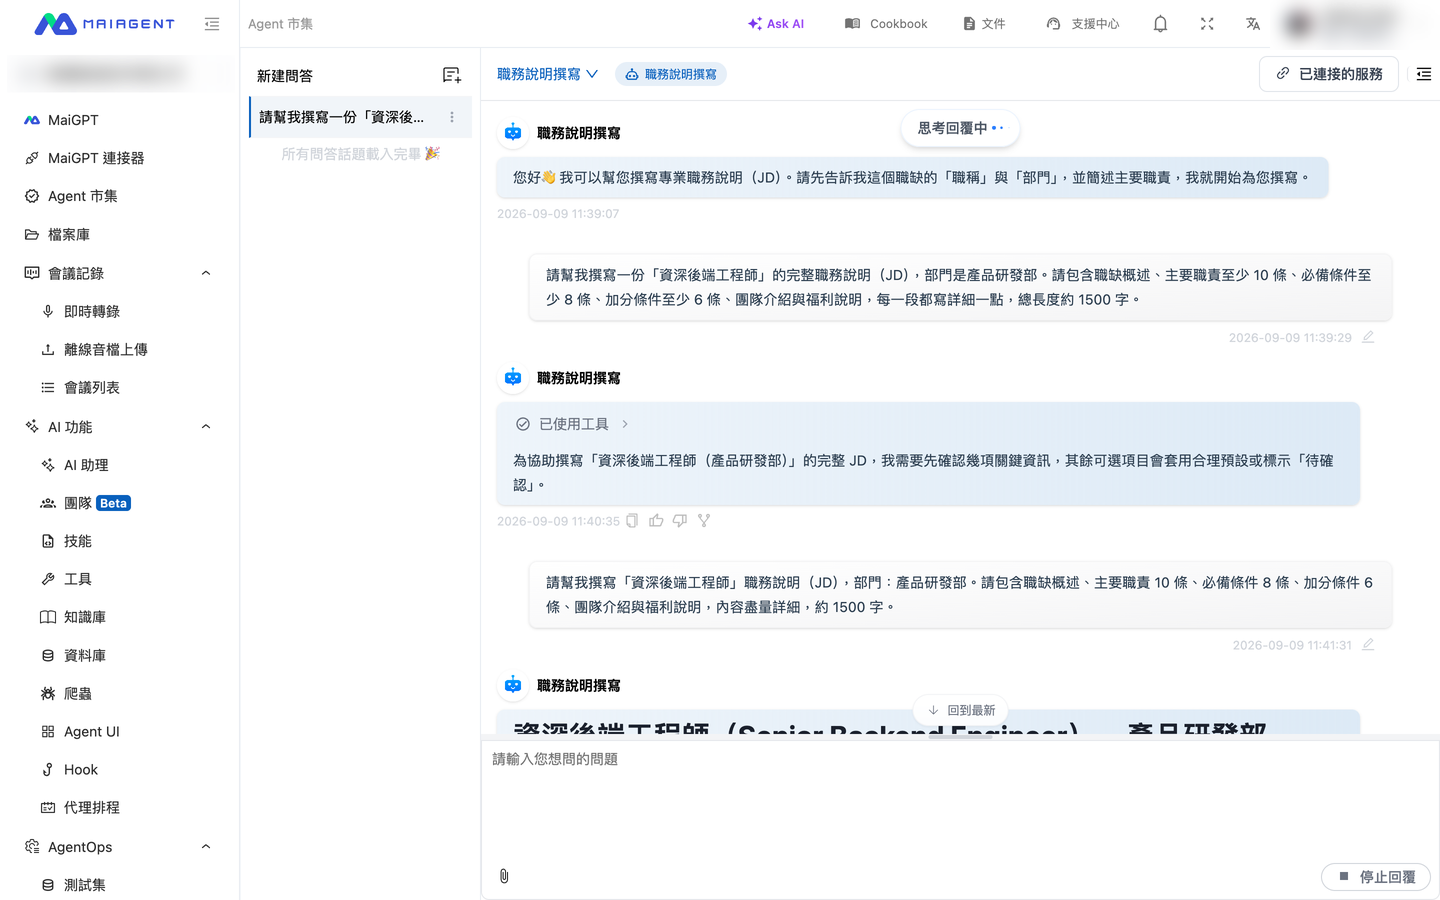Image resolution: width=1440 pixels, height=900 pixels.
Task: Open Ask AI assistant
Action: coord(776,24)
